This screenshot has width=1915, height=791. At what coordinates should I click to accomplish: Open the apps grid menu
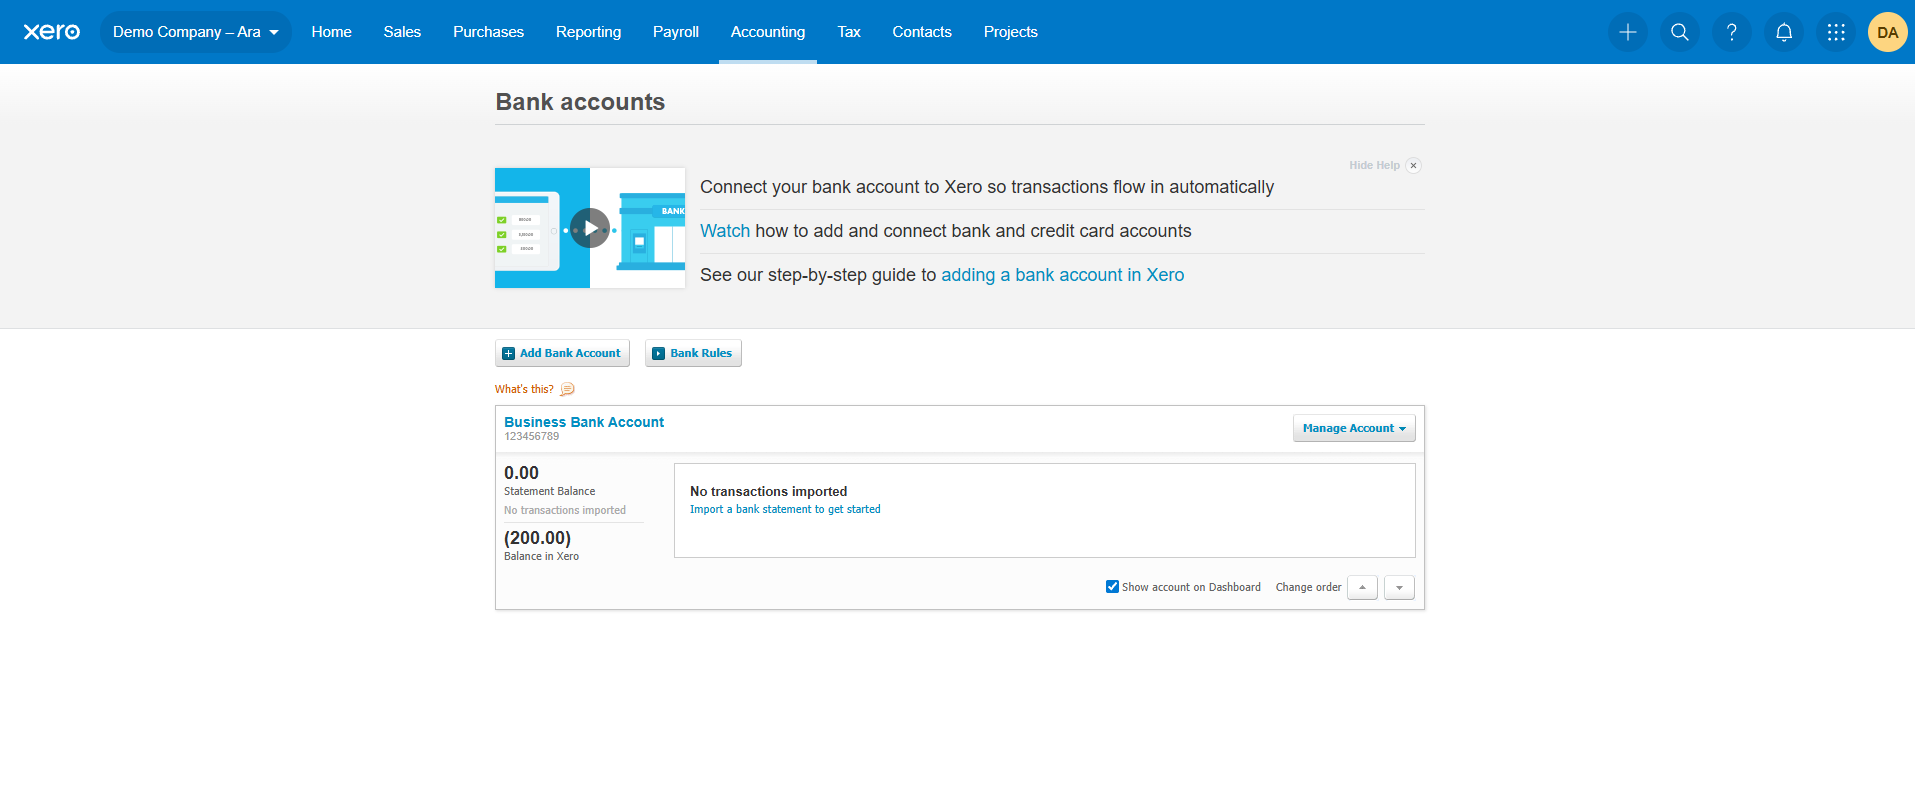coord(1836,32)
